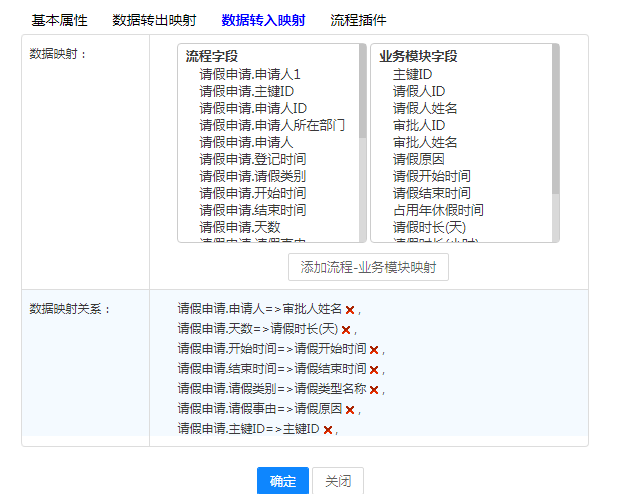Click the 添加流程-业务模块映射 button
This screenshot has height=494, width=617.
pos(368,268)
